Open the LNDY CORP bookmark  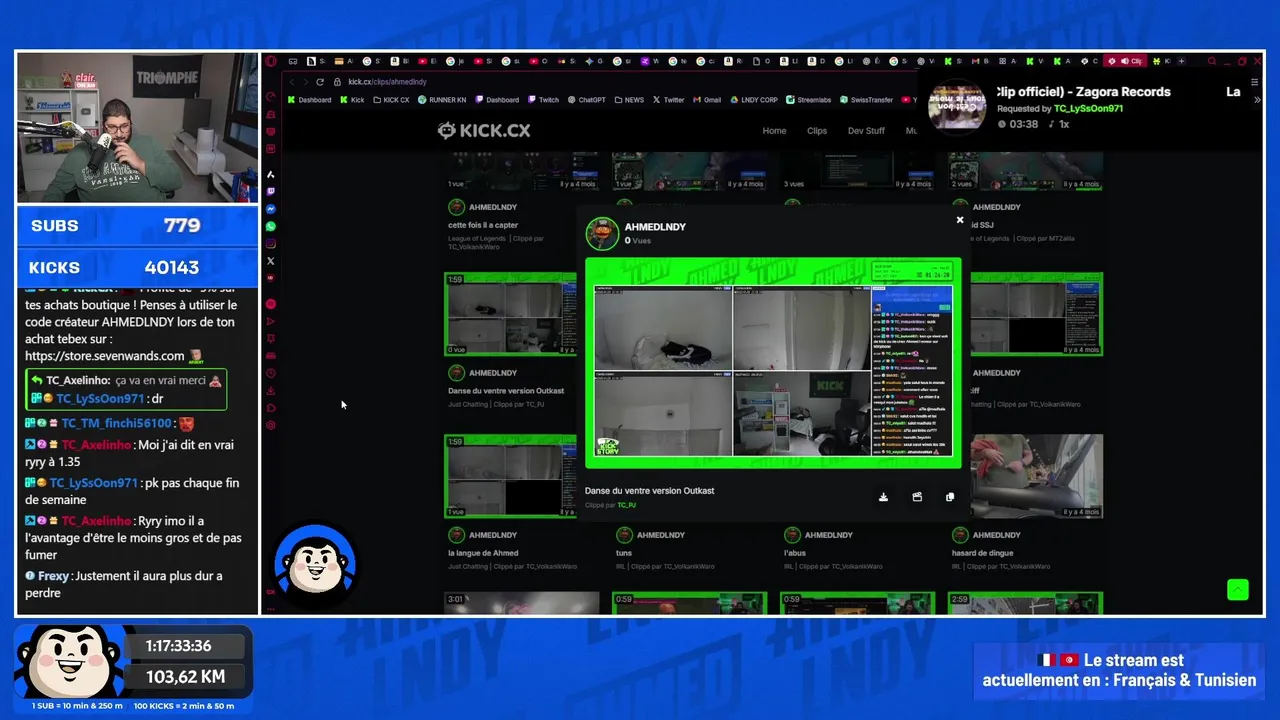pyautogui.click(x=754, y=100)
